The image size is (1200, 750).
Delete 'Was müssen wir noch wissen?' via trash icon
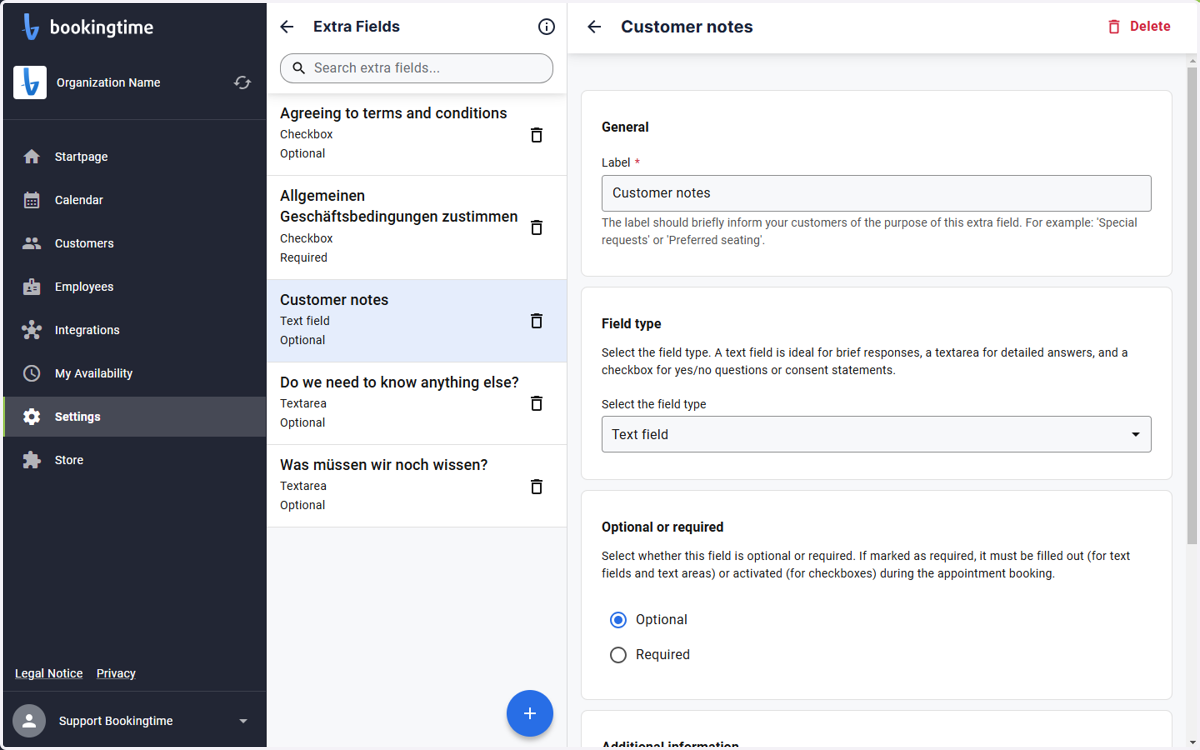pos(536,486)
